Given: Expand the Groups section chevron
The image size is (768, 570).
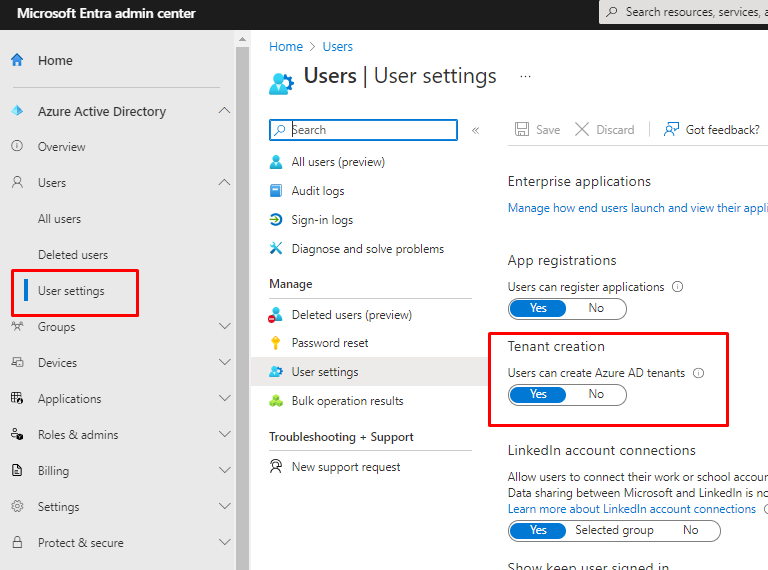Looking at the screenshot, I should pyautogui.click(x=224, y=327).
